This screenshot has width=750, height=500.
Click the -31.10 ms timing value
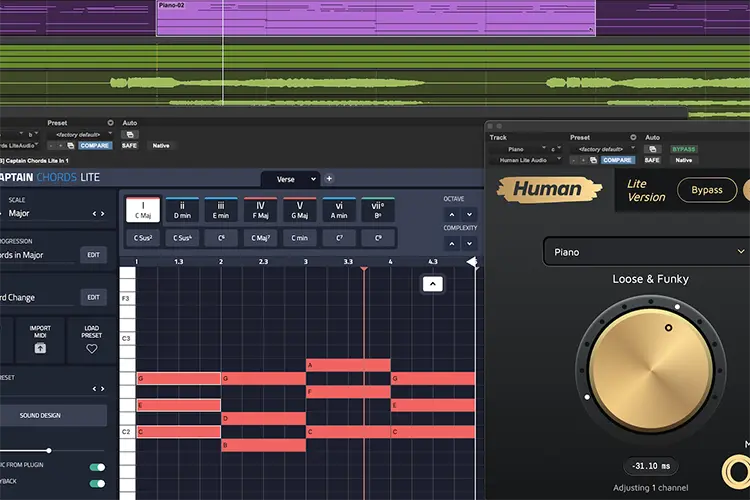point(651,466)
